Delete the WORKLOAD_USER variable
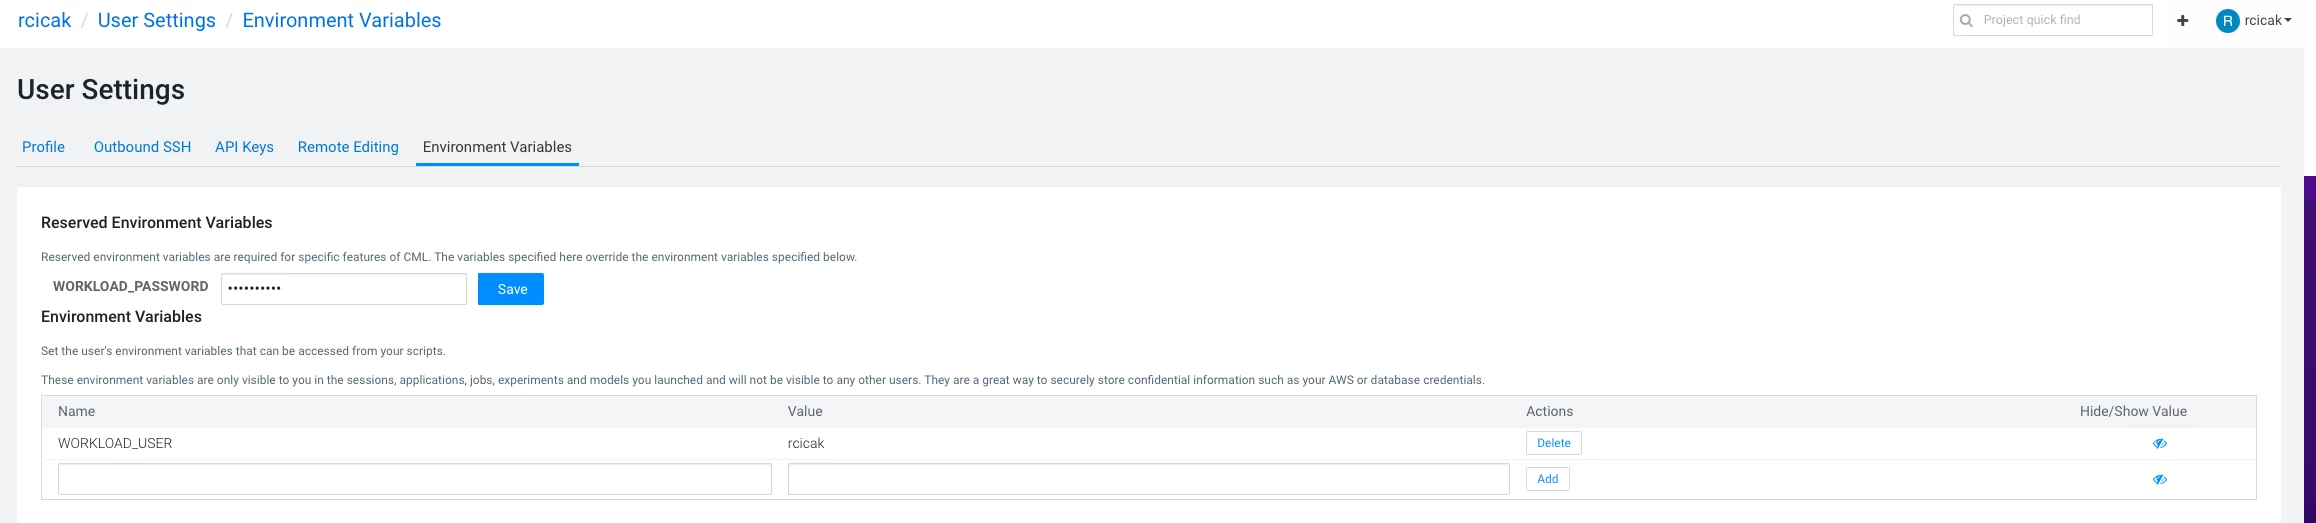Viewport: 2316px width, 523px height. click(1554, 443)
